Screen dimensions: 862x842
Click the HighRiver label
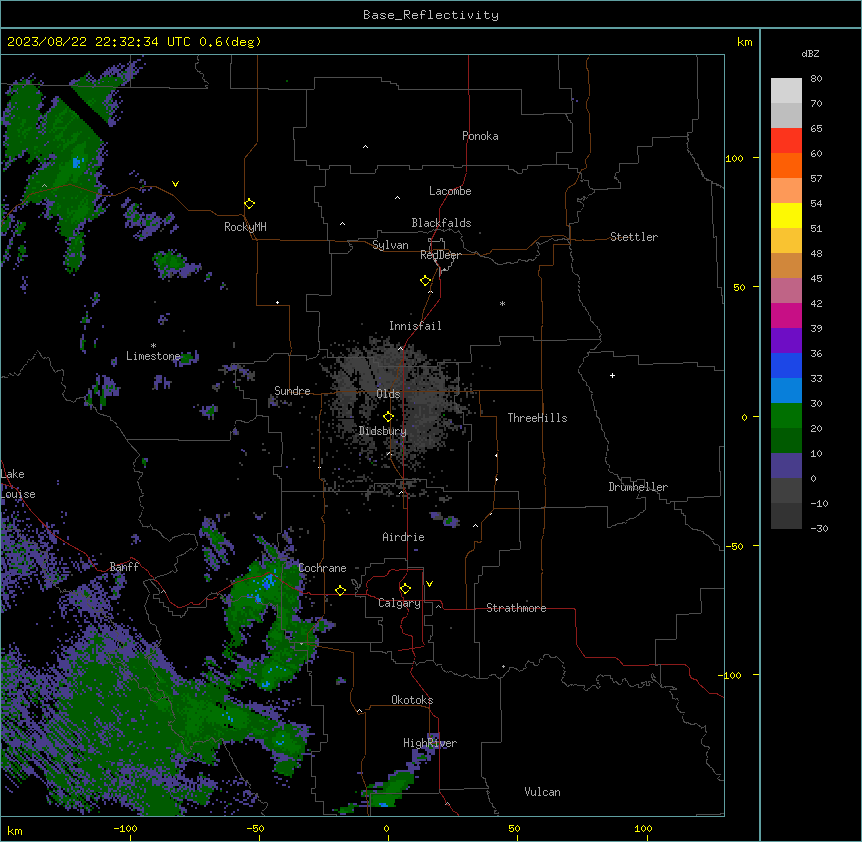[x=430, y=743]
